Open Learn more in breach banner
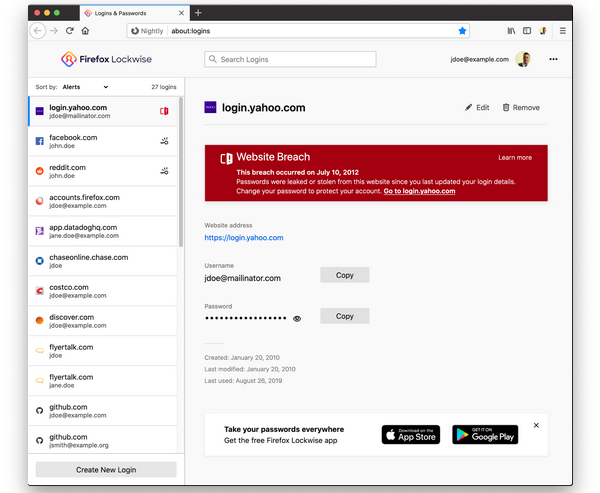This screenshot has height=493, width=600. tap(515, 157)
